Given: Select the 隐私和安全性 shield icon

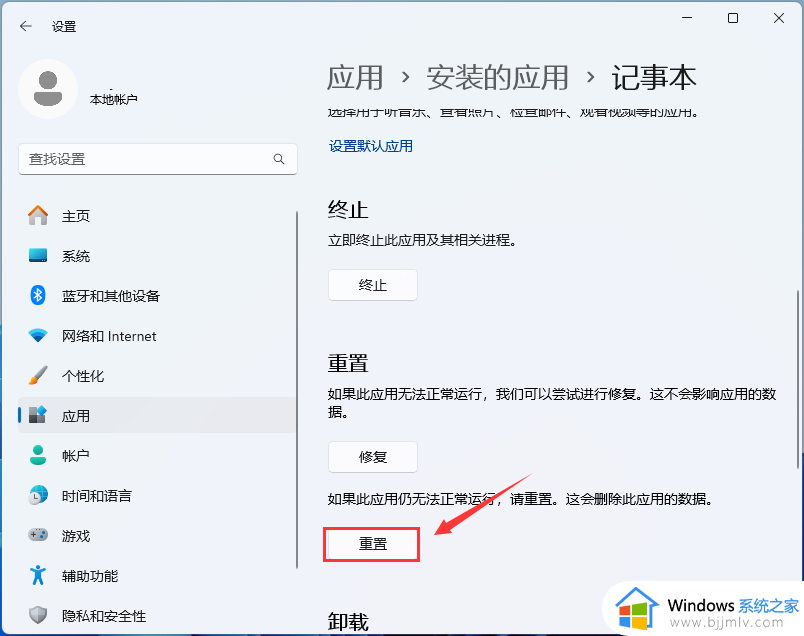Looking at the screenshot, I should pyautogui.click(x=38, y=615).
